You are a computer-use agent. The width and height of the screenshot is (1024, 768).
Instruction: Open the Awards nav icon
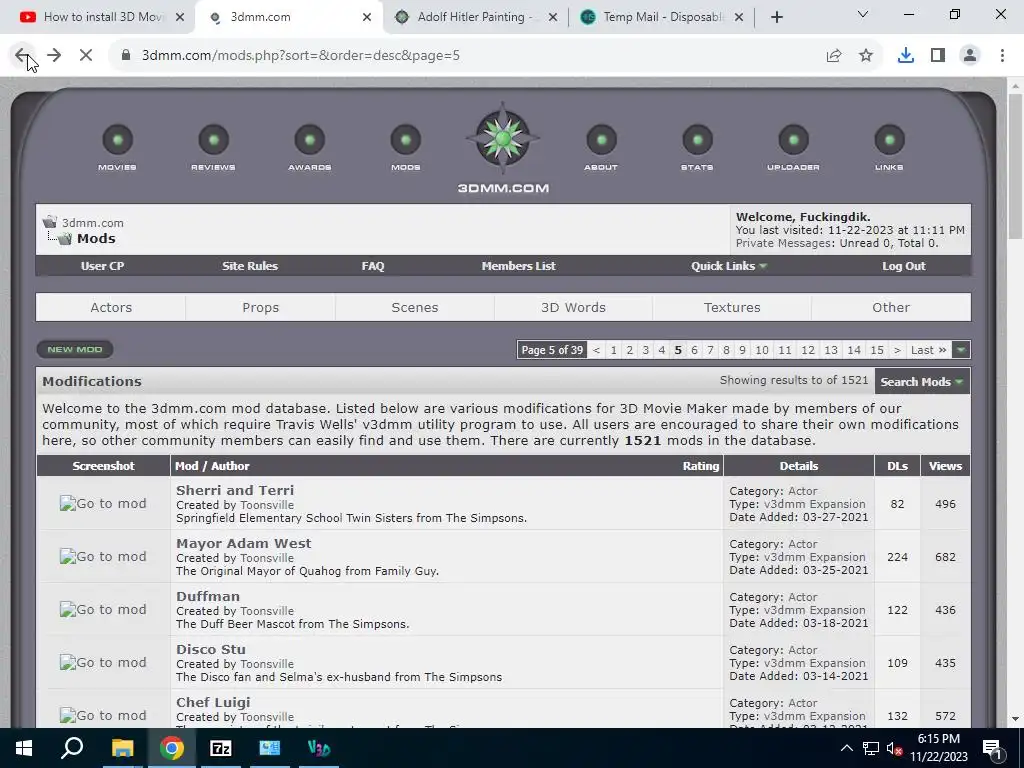click(x=310, y=140)
